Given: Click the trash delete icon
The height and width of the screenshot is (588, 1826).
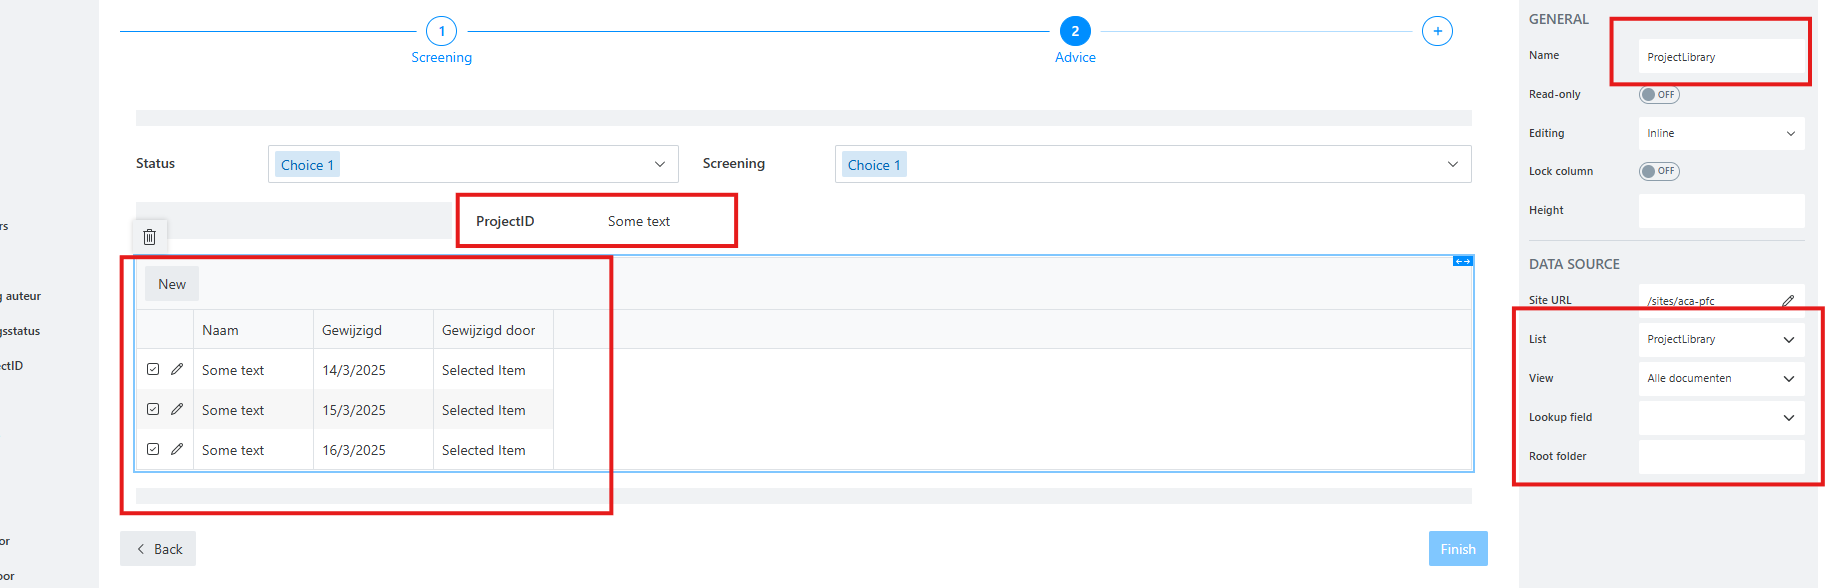Looking at the screenshot, I should pyautogui.click(x=149, y=237).
